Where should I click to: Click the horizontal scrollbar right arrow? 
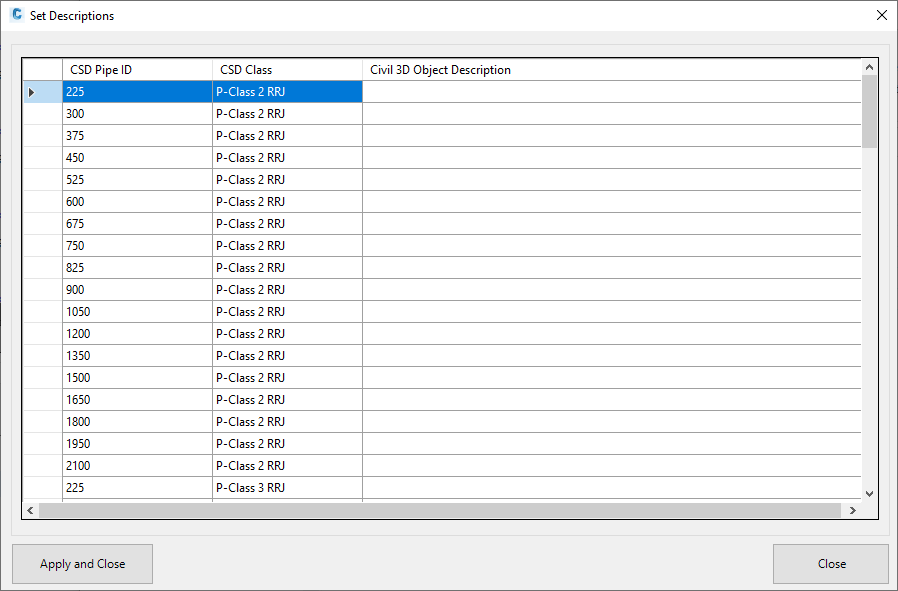coord(852,510)
